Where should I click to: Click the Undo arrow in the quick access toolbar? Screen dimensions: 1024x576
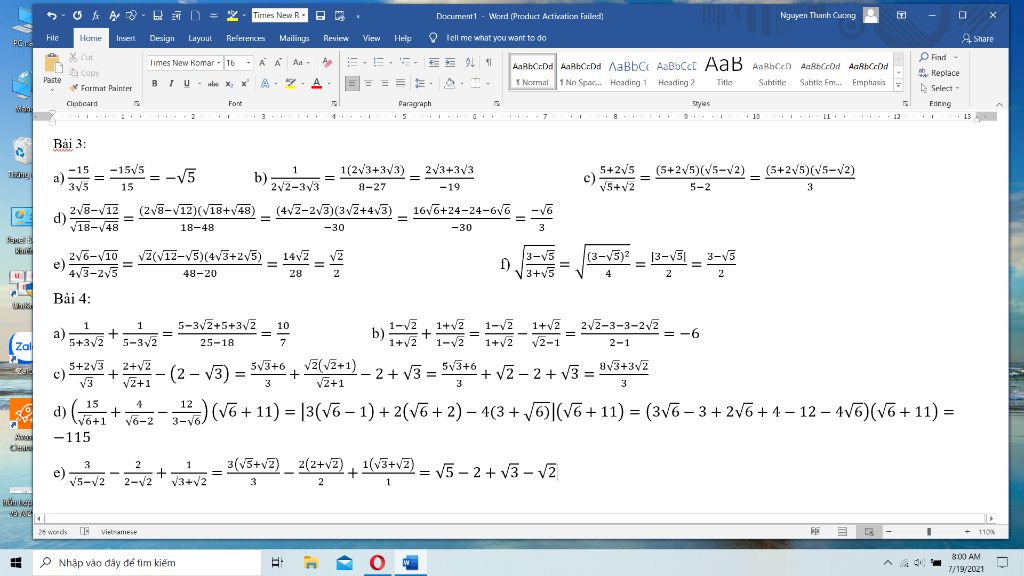[x=52, y=15]
